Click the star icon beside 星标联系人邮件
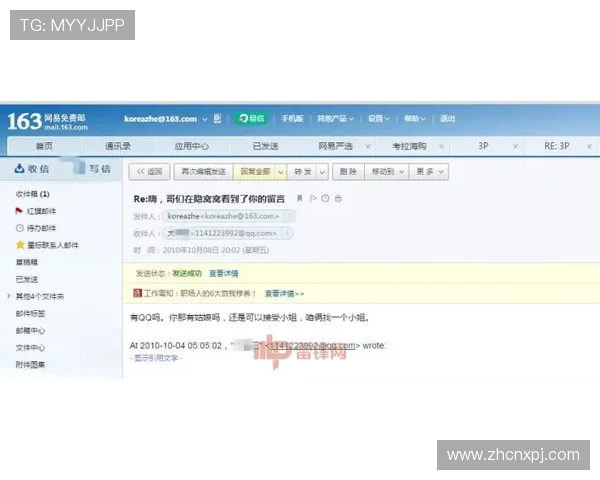The height and width of the screenshot is (480, 600). pos(19,245)
